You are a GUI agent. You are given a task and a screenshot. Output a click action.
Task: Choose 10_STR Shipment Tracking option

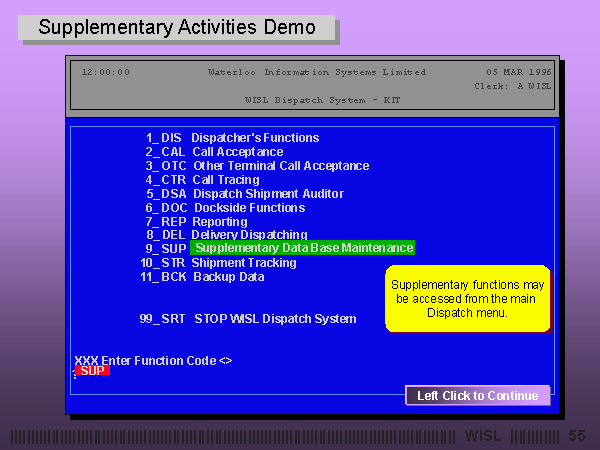(218, 263)
